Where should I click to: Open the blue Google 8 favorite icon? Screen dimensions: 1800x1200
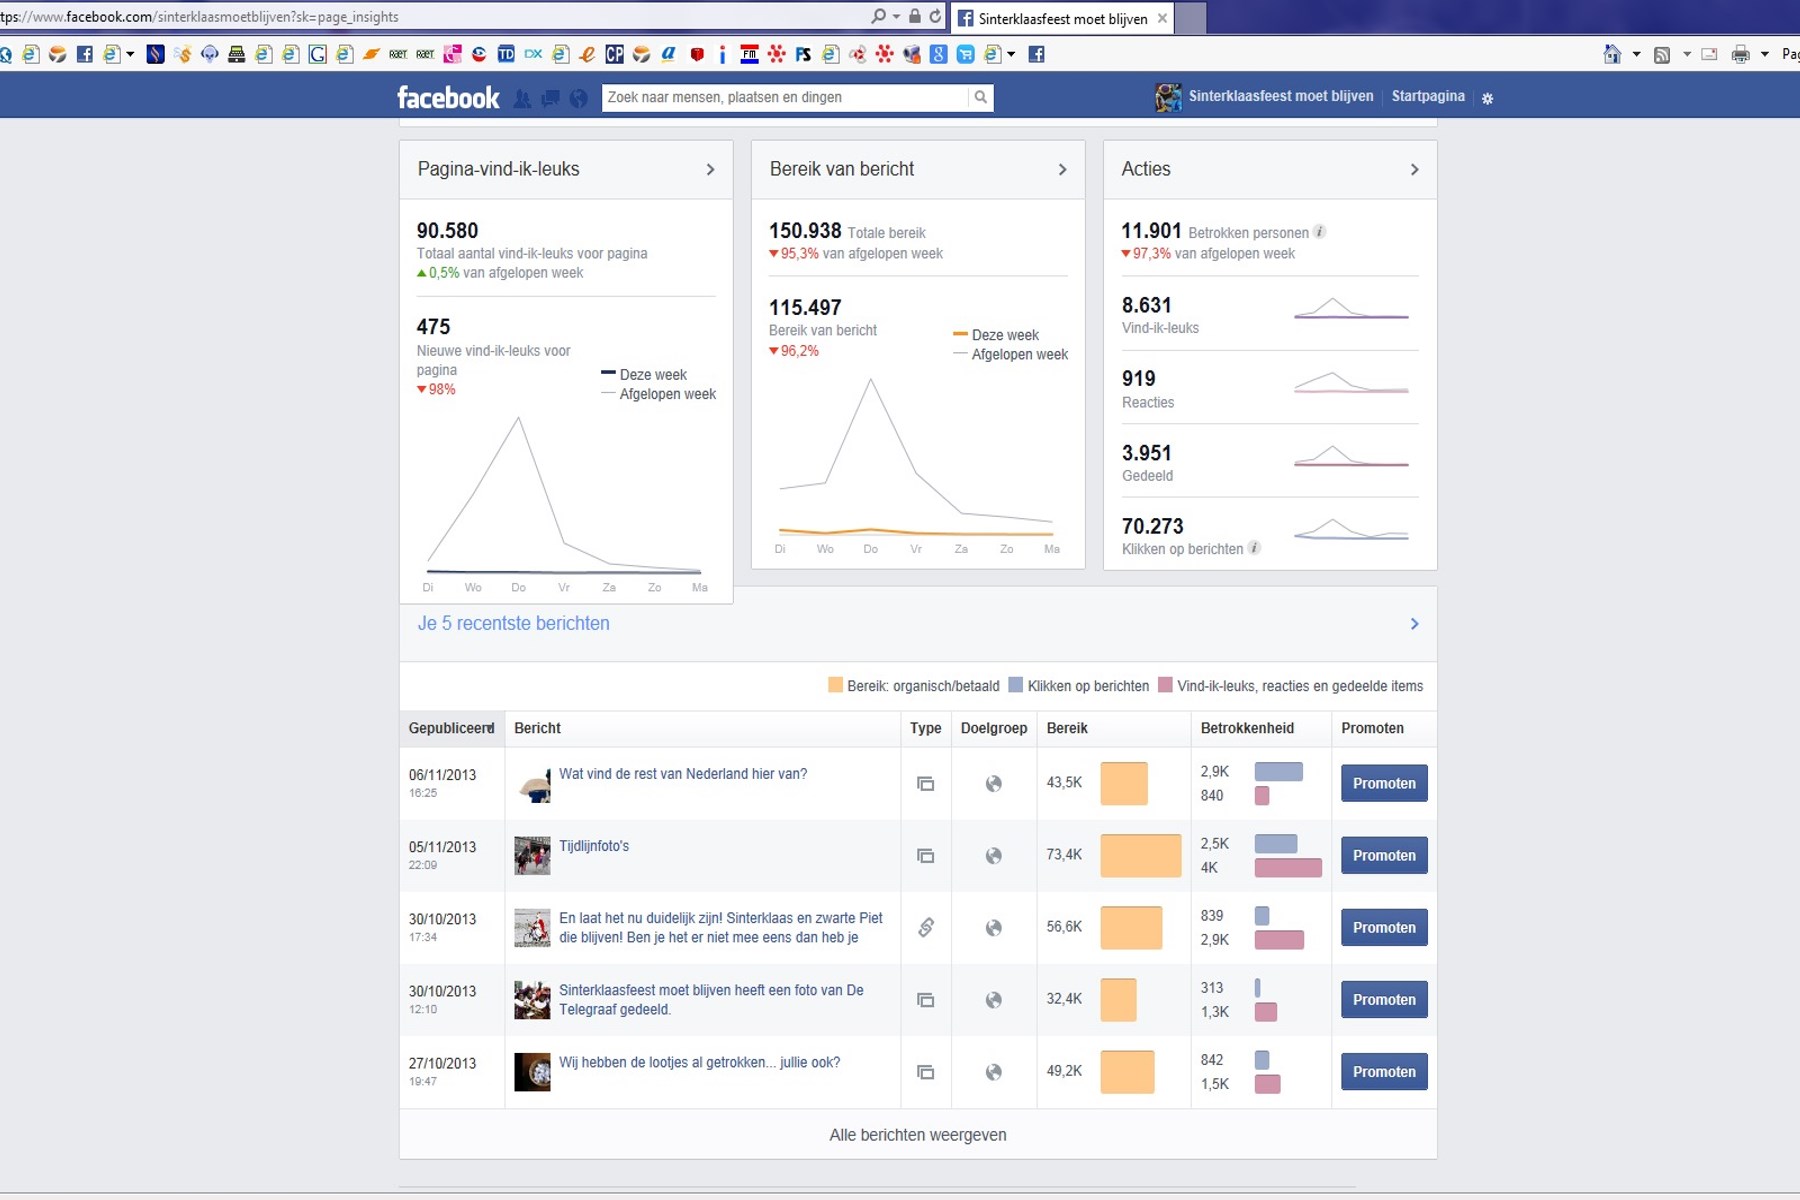pos(938,54)
